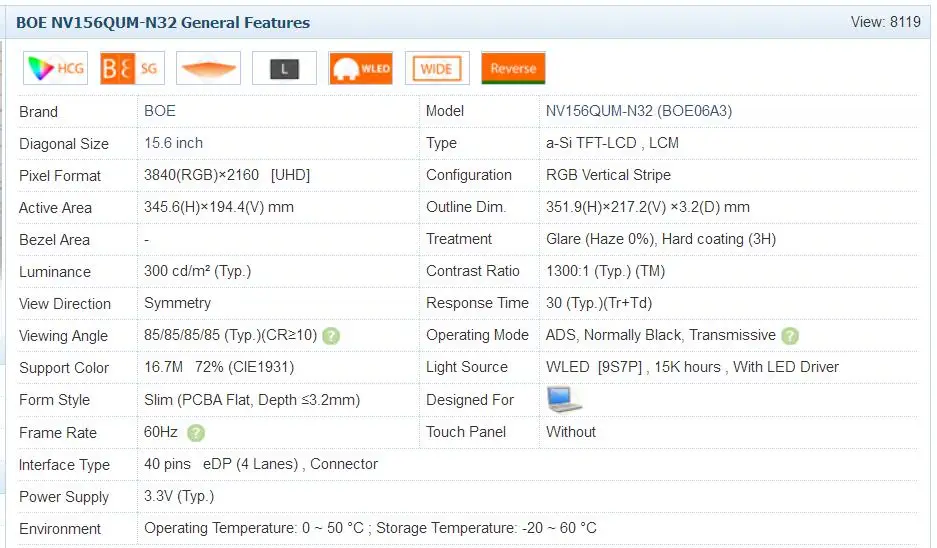Click the Luminance label
The image size is (937, 548).
click(x=55, y=272)
